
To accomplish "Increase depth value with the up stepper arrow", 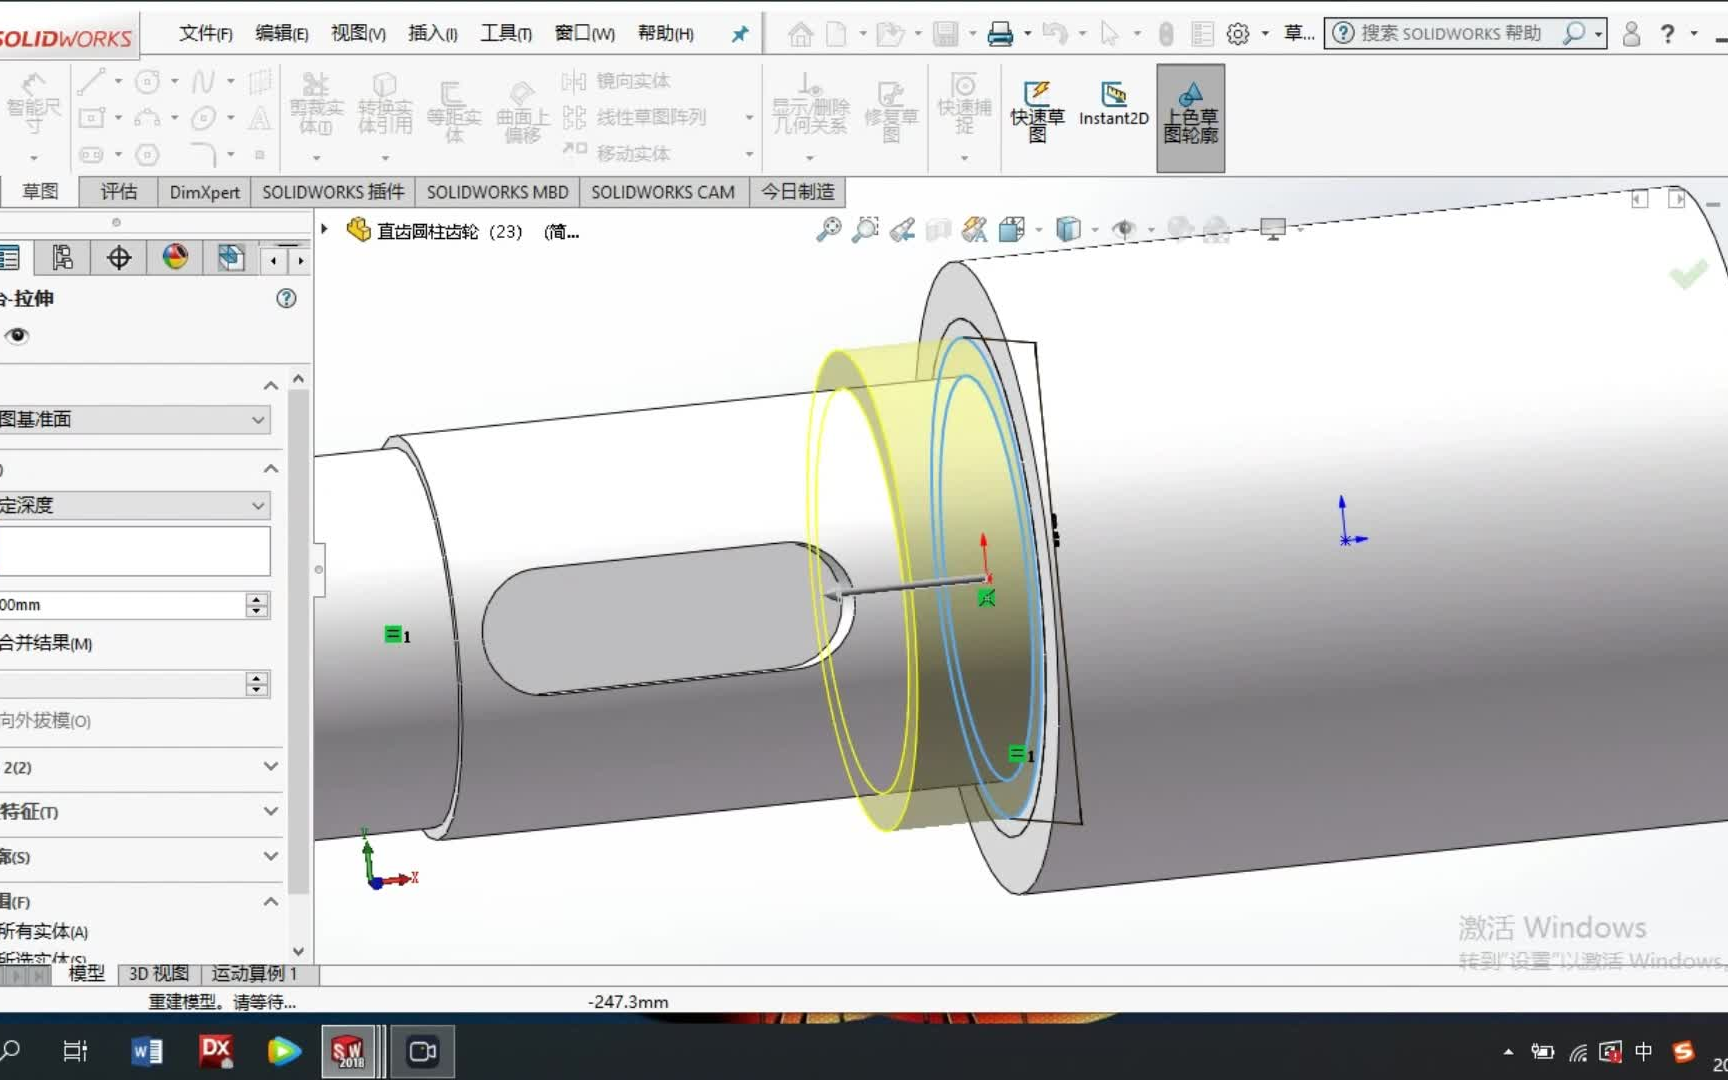I will [256, 598].
